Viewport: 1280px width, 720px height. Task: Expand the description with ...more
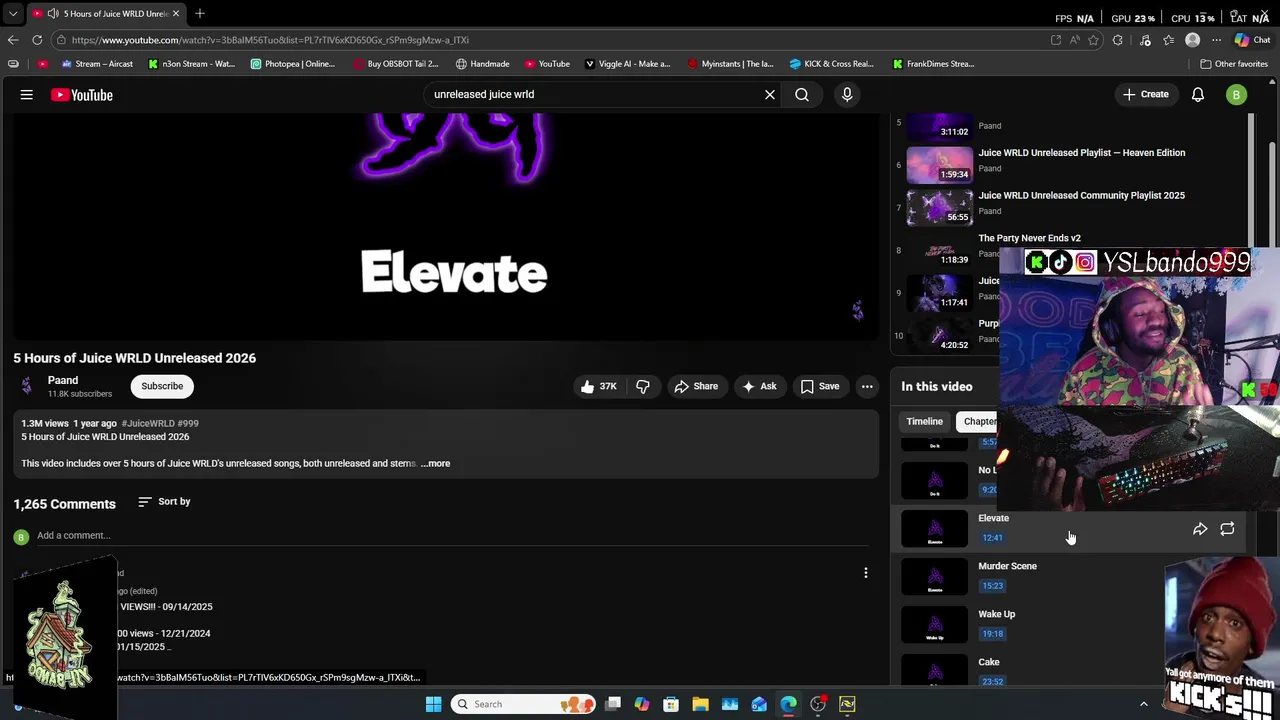click(x=436, y=464)
